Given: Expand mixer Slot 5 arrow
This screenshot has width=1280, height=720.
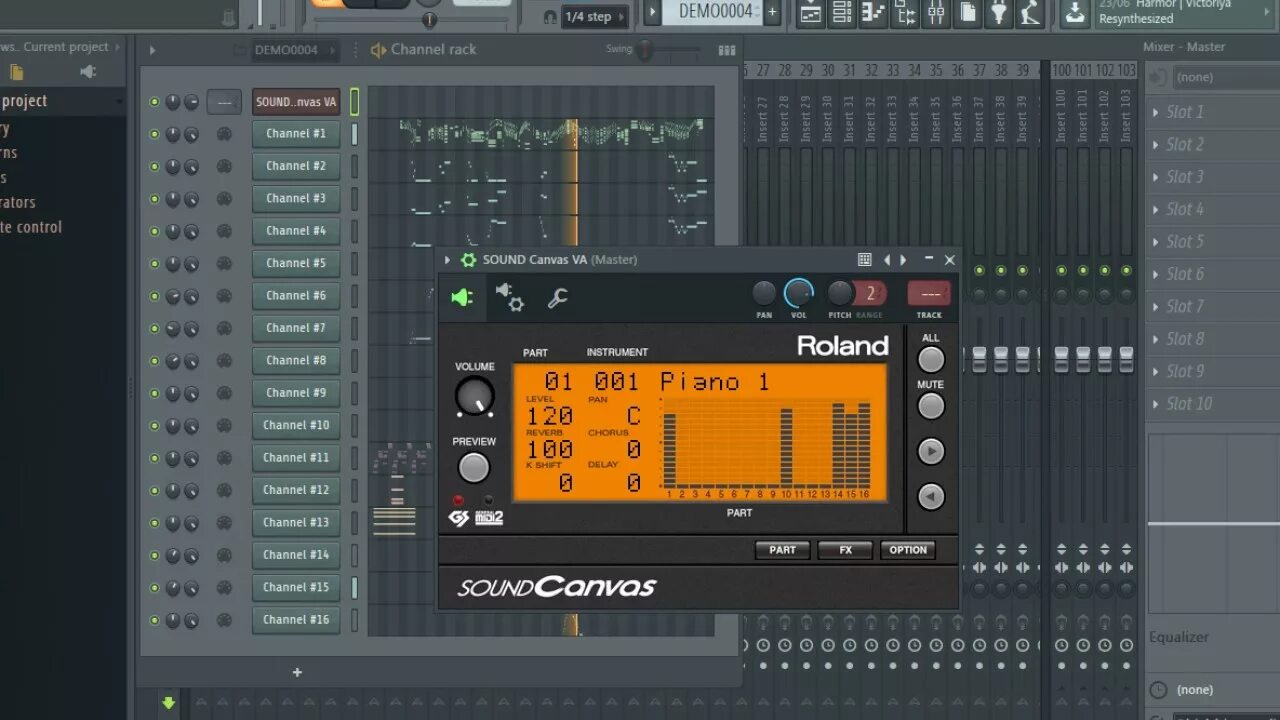Looking at the screenshot, I should point(1156,242).
